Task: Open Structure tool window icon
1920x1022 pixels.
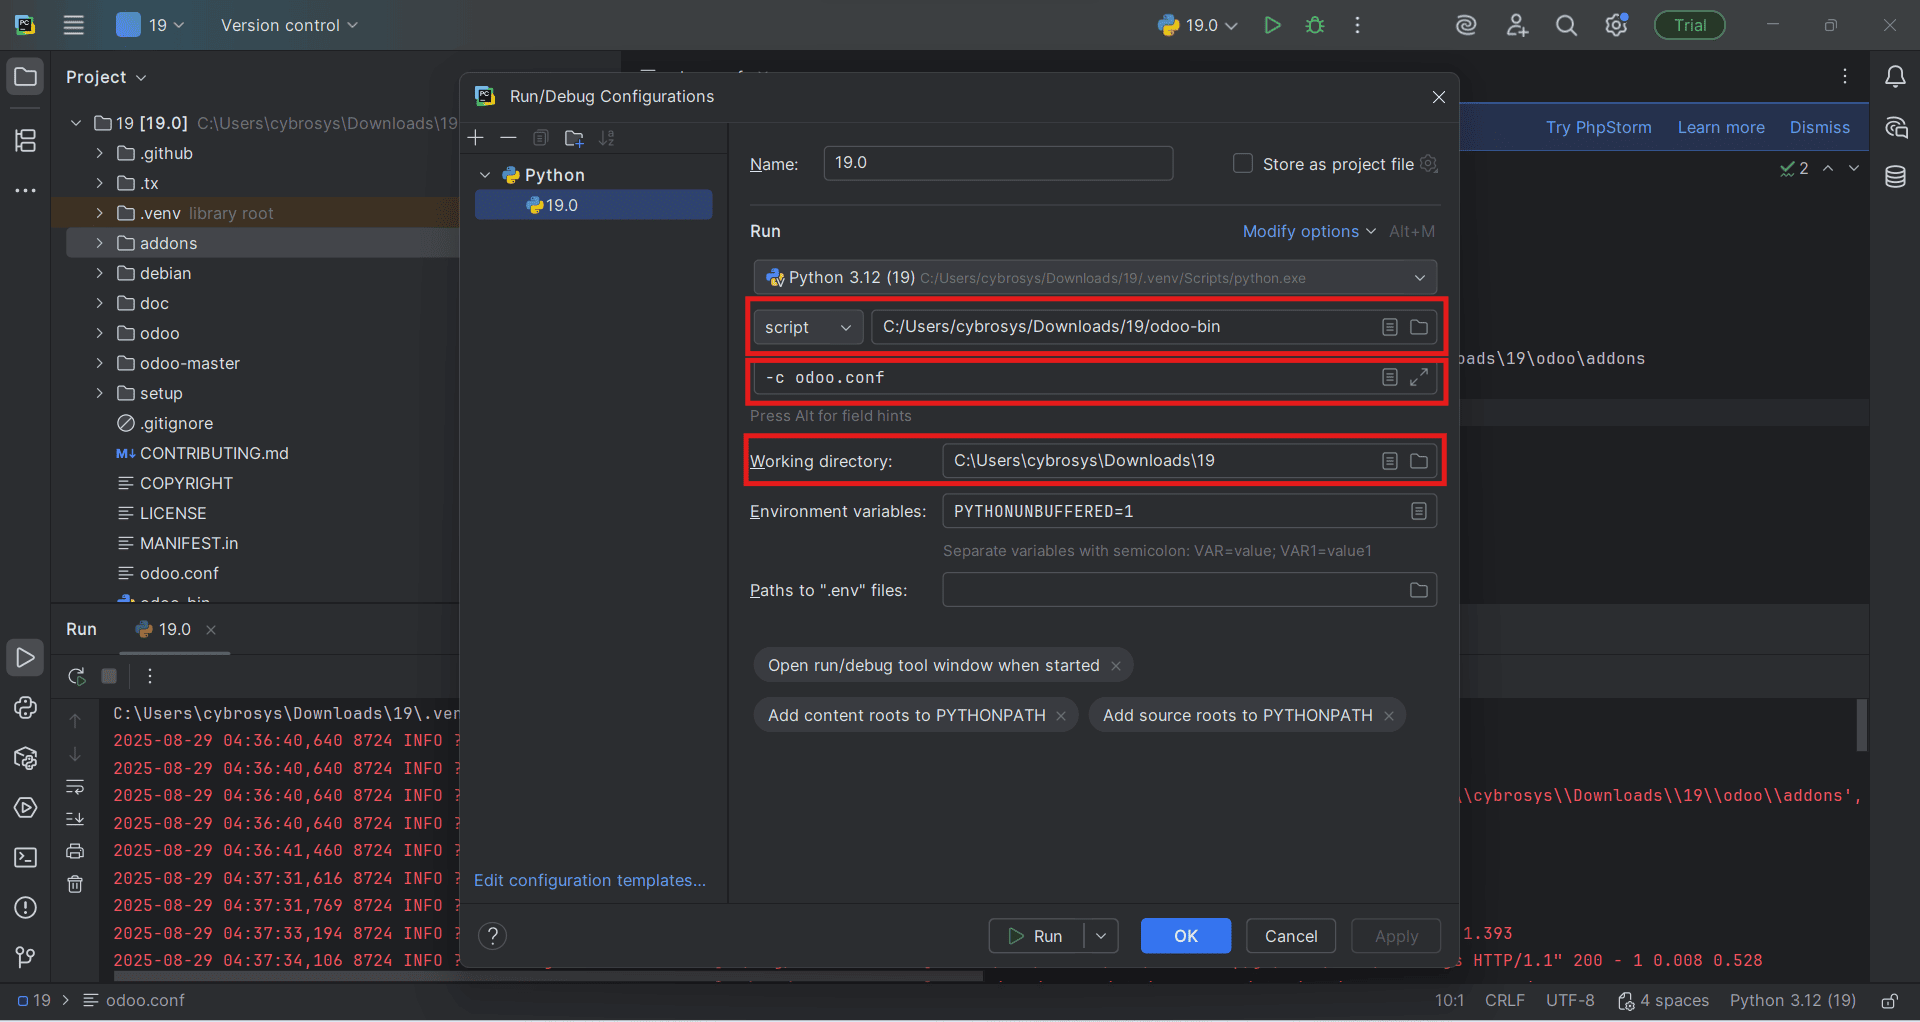Action: click(26, 141)
